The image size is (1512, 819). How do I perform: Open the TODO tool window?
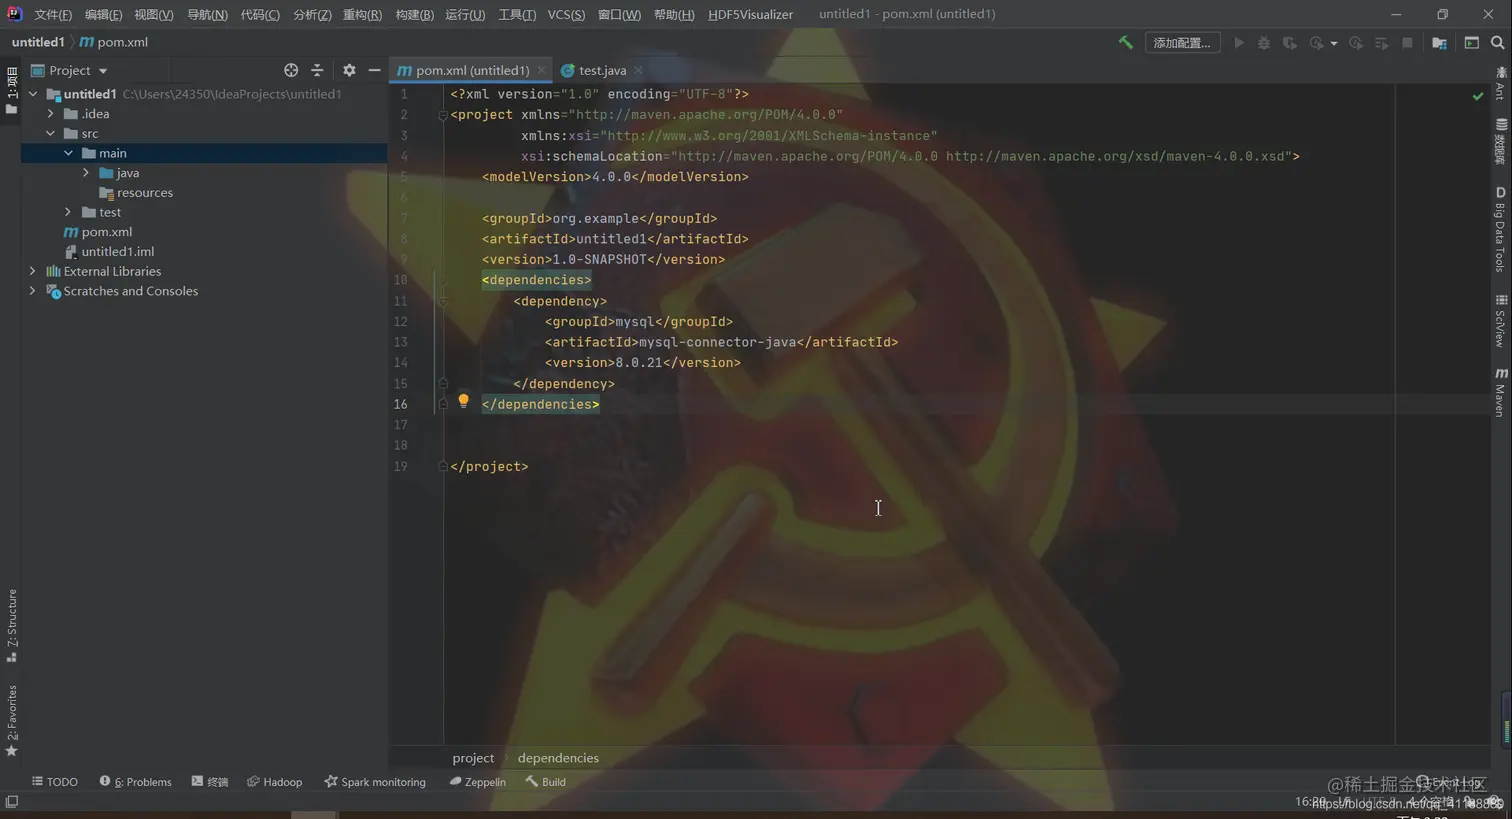(x=54, y=782)
